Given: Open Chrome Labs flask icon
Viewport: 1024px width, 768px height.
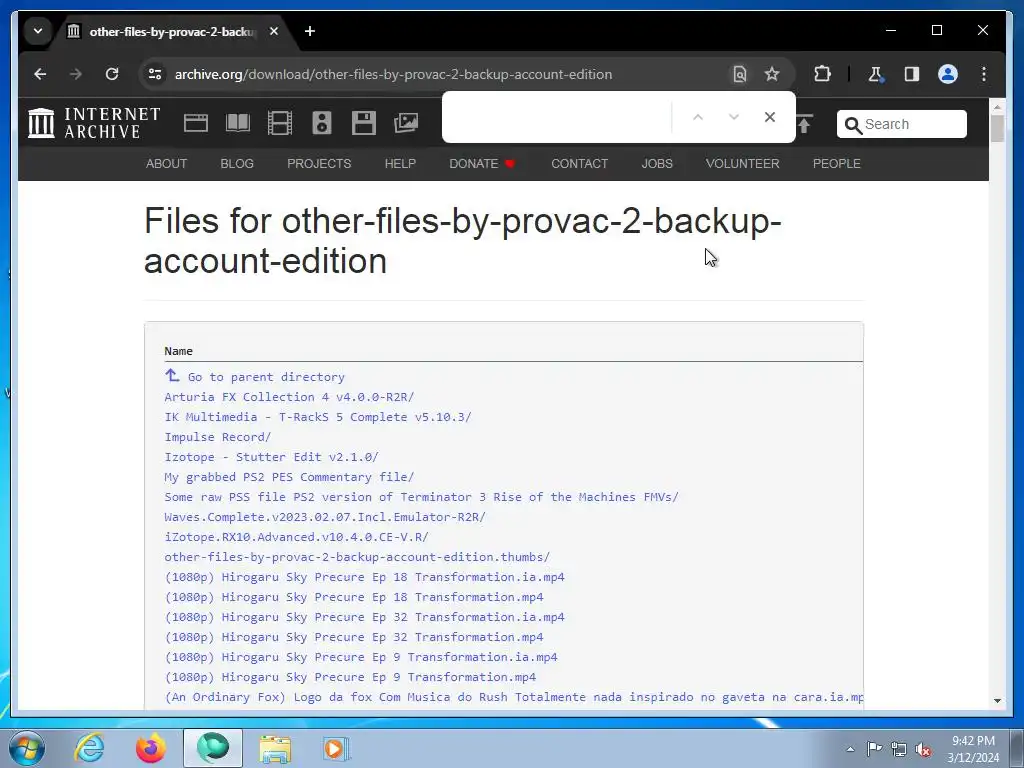Looking at the screenshot, I should (876, 74).
